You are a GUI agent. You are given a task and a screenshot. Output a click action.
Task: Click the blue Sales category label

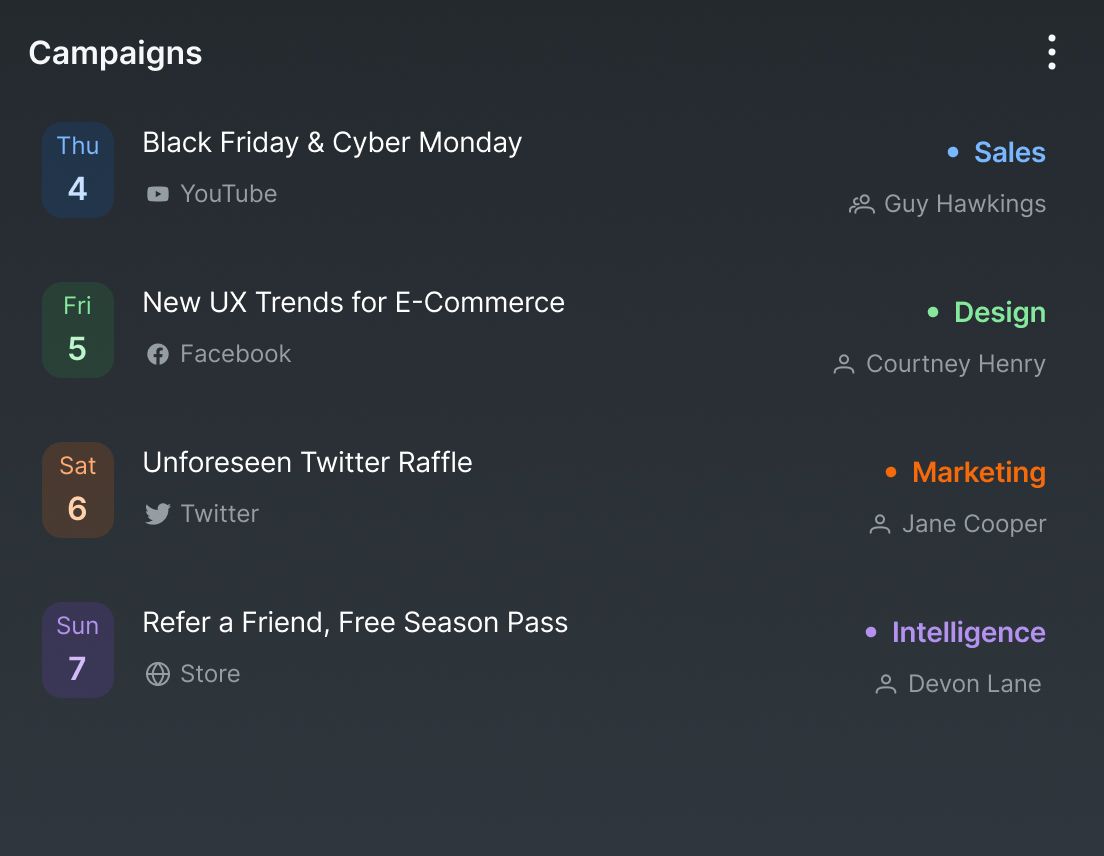[1009, 152]
